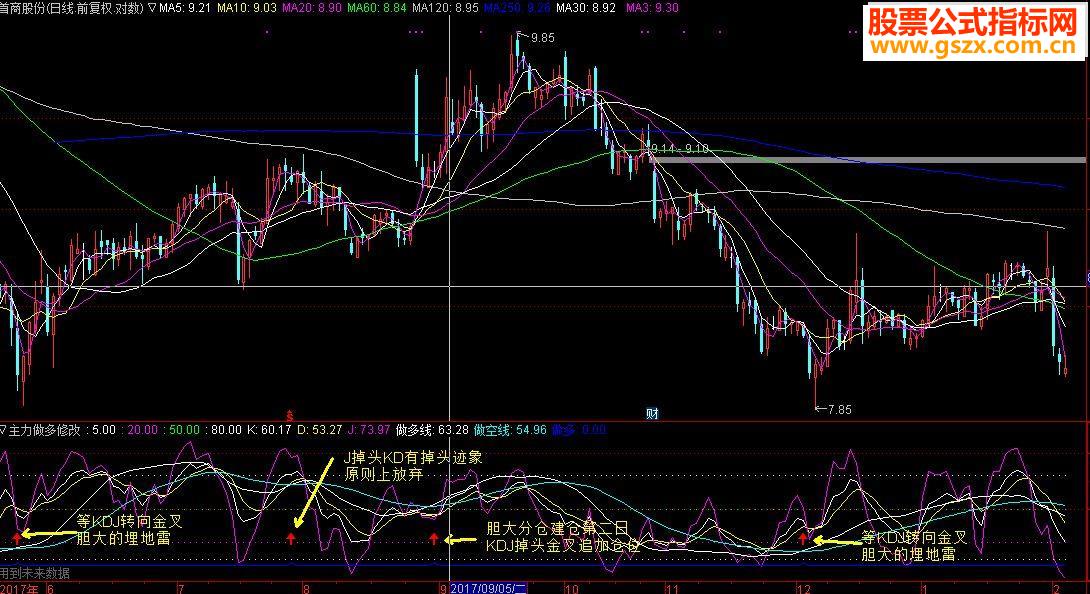This screenshot has width=1090, height=594.
Task: Select the MA30: 8.92 label
Action: click(x=586, y=8)
